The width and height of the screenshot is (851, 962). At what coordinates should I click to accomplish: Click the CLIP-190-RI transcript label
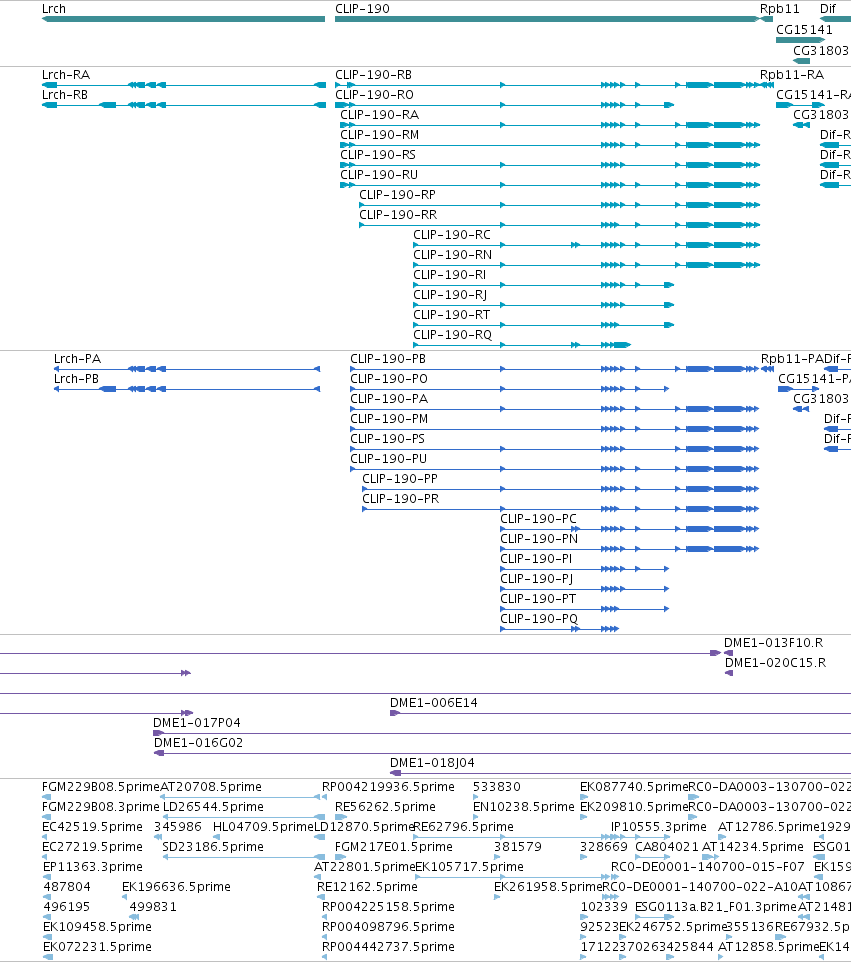pos(450,275)
